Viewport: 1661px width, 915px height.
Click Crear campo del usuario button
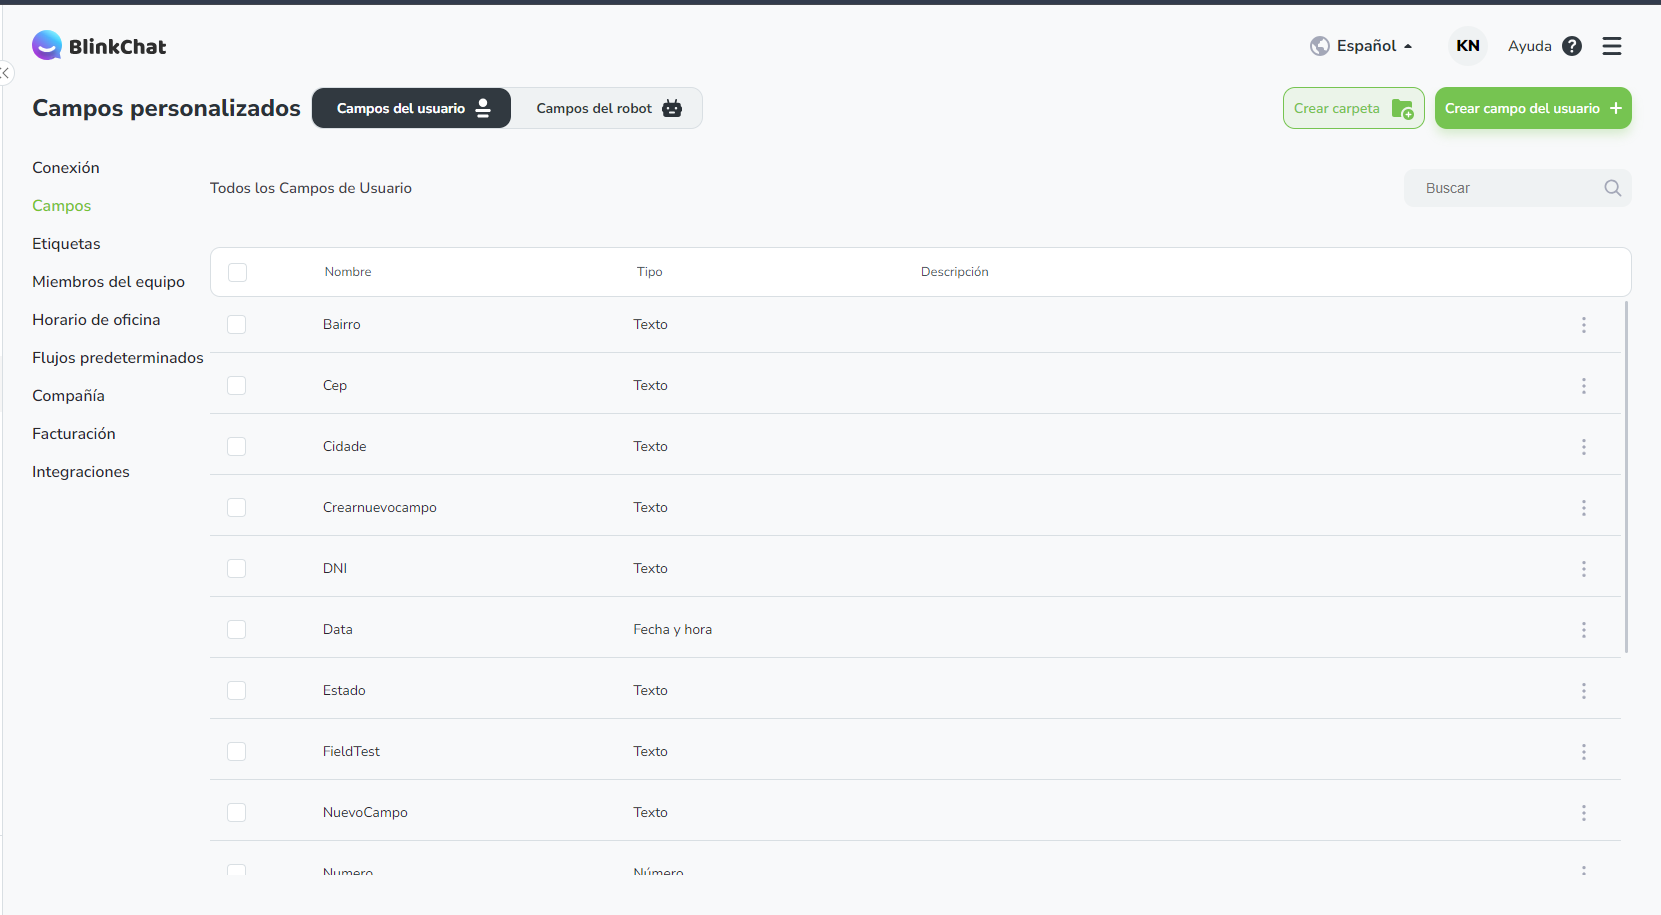click(1532, 108)
